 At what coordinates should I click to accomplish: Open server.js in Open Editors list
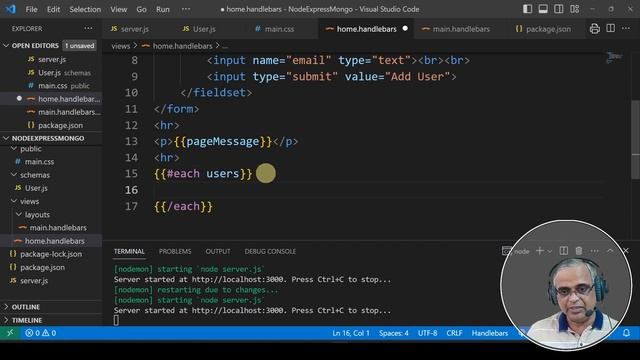coord(51,59)
